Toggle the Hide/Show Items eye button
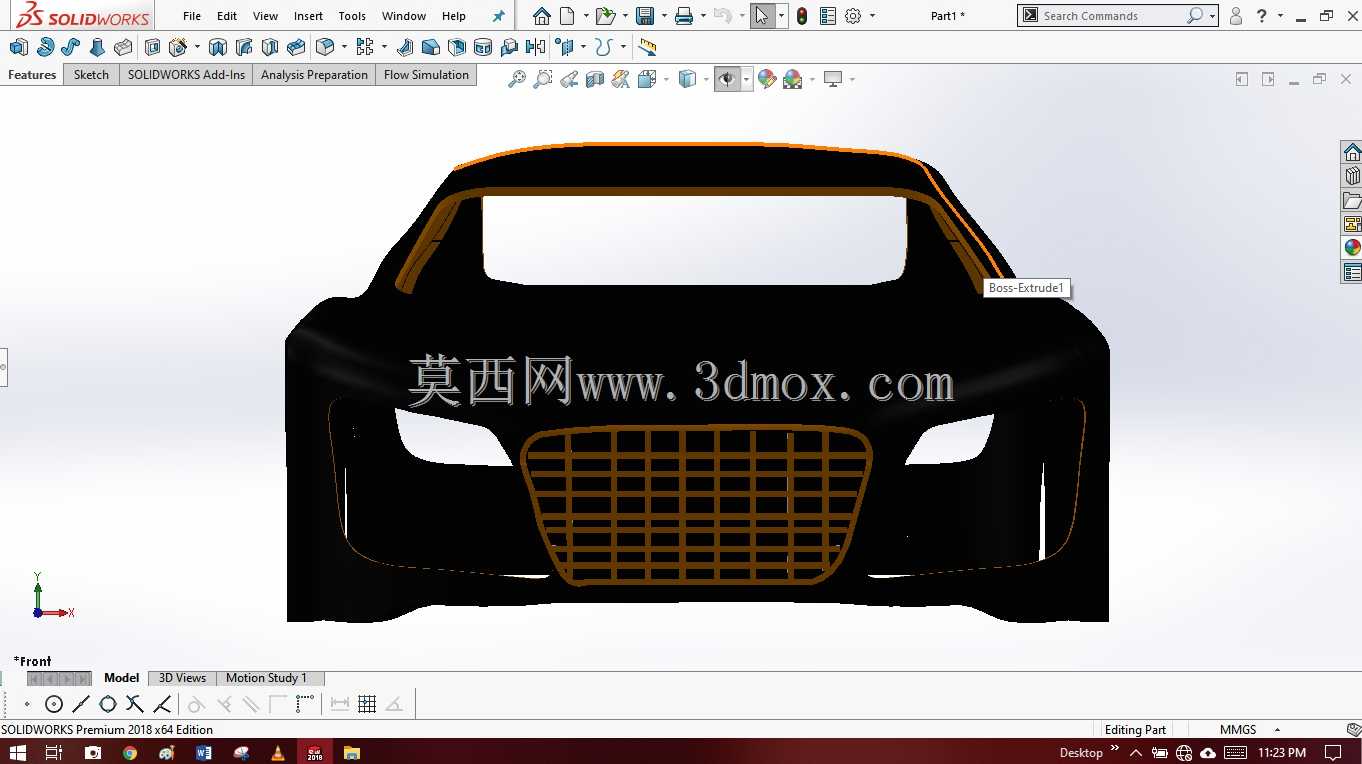Screen dimensions: 1362x764 (x=727, y=79)
